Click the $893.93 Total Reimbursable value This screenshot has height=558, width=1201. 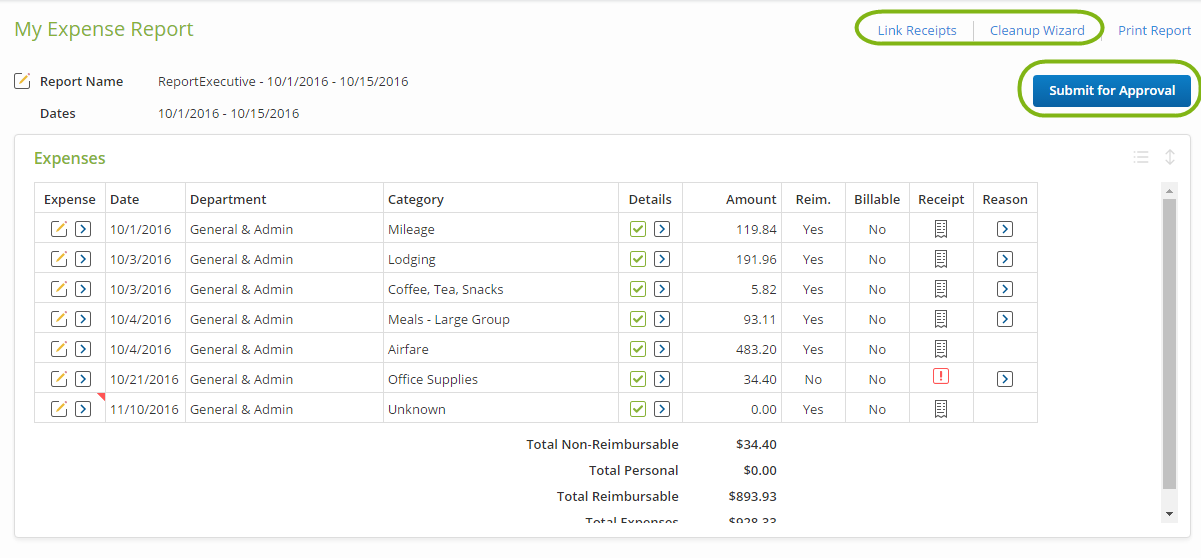tap(752, 496)
